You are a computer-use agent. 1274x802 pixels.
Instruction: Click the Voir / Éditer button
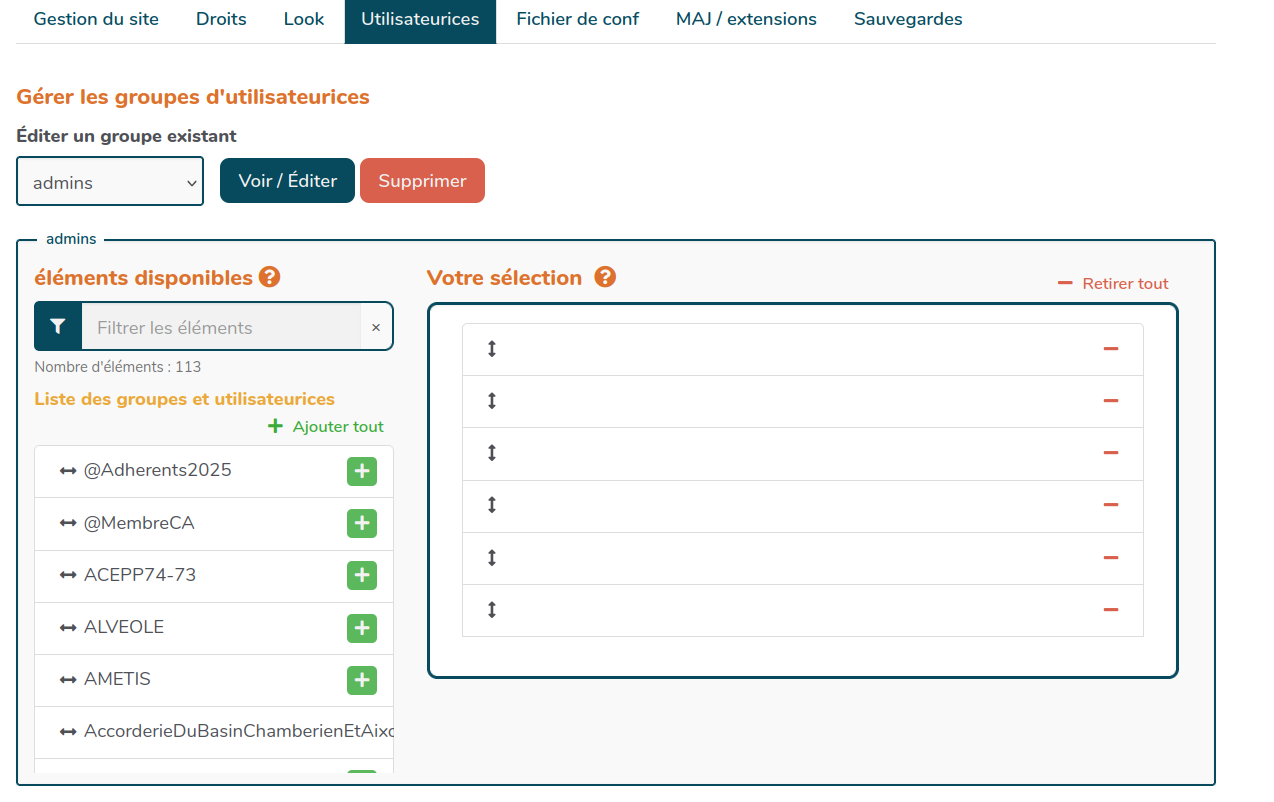(x=288, y=181)
